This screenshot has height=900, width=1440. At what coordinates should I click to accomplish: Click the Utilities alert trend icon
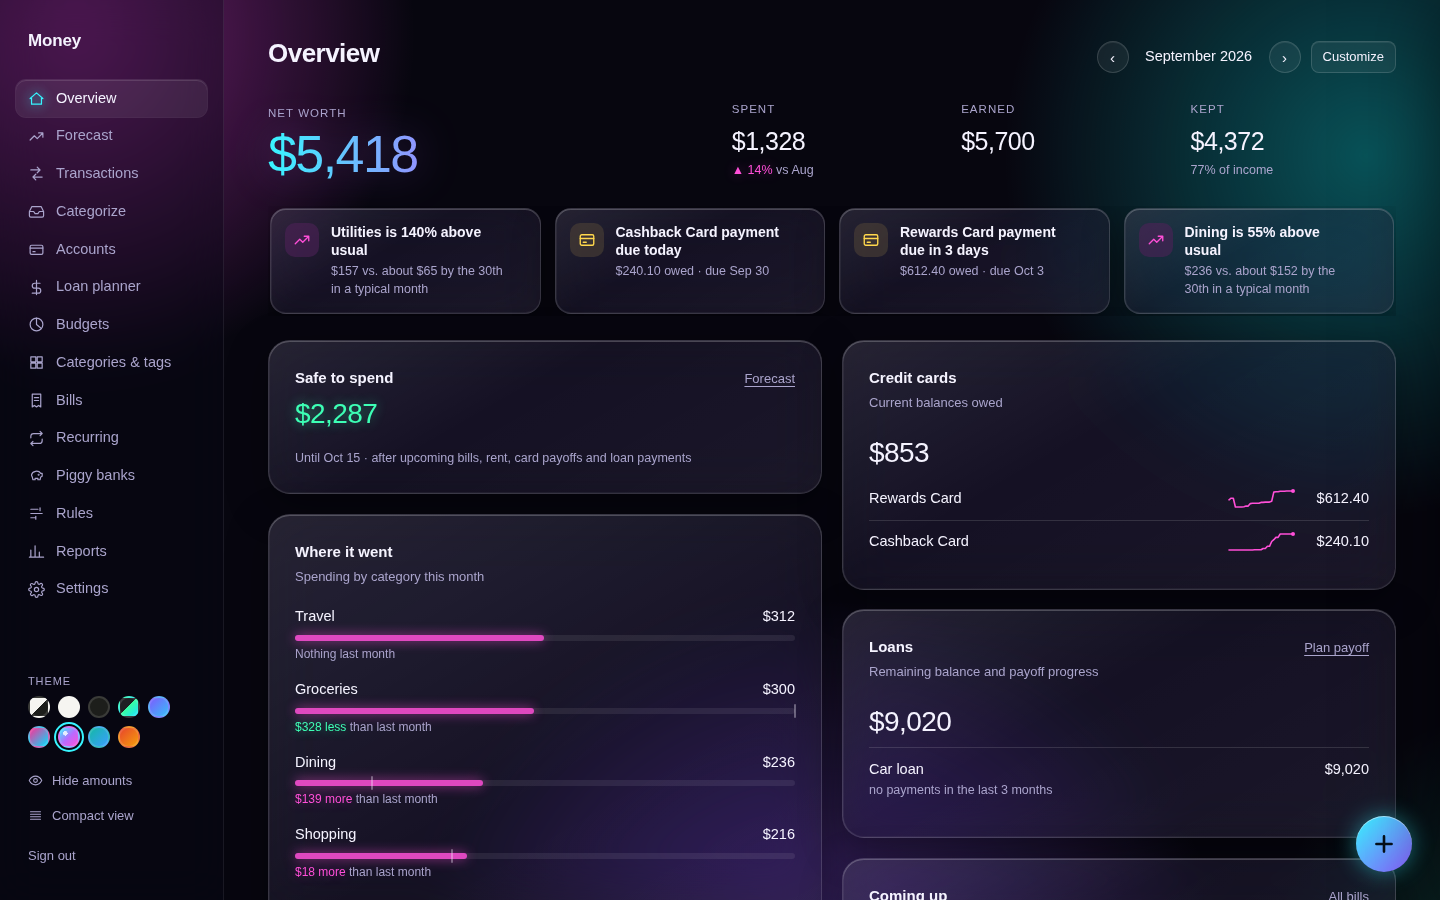point(302,240)
